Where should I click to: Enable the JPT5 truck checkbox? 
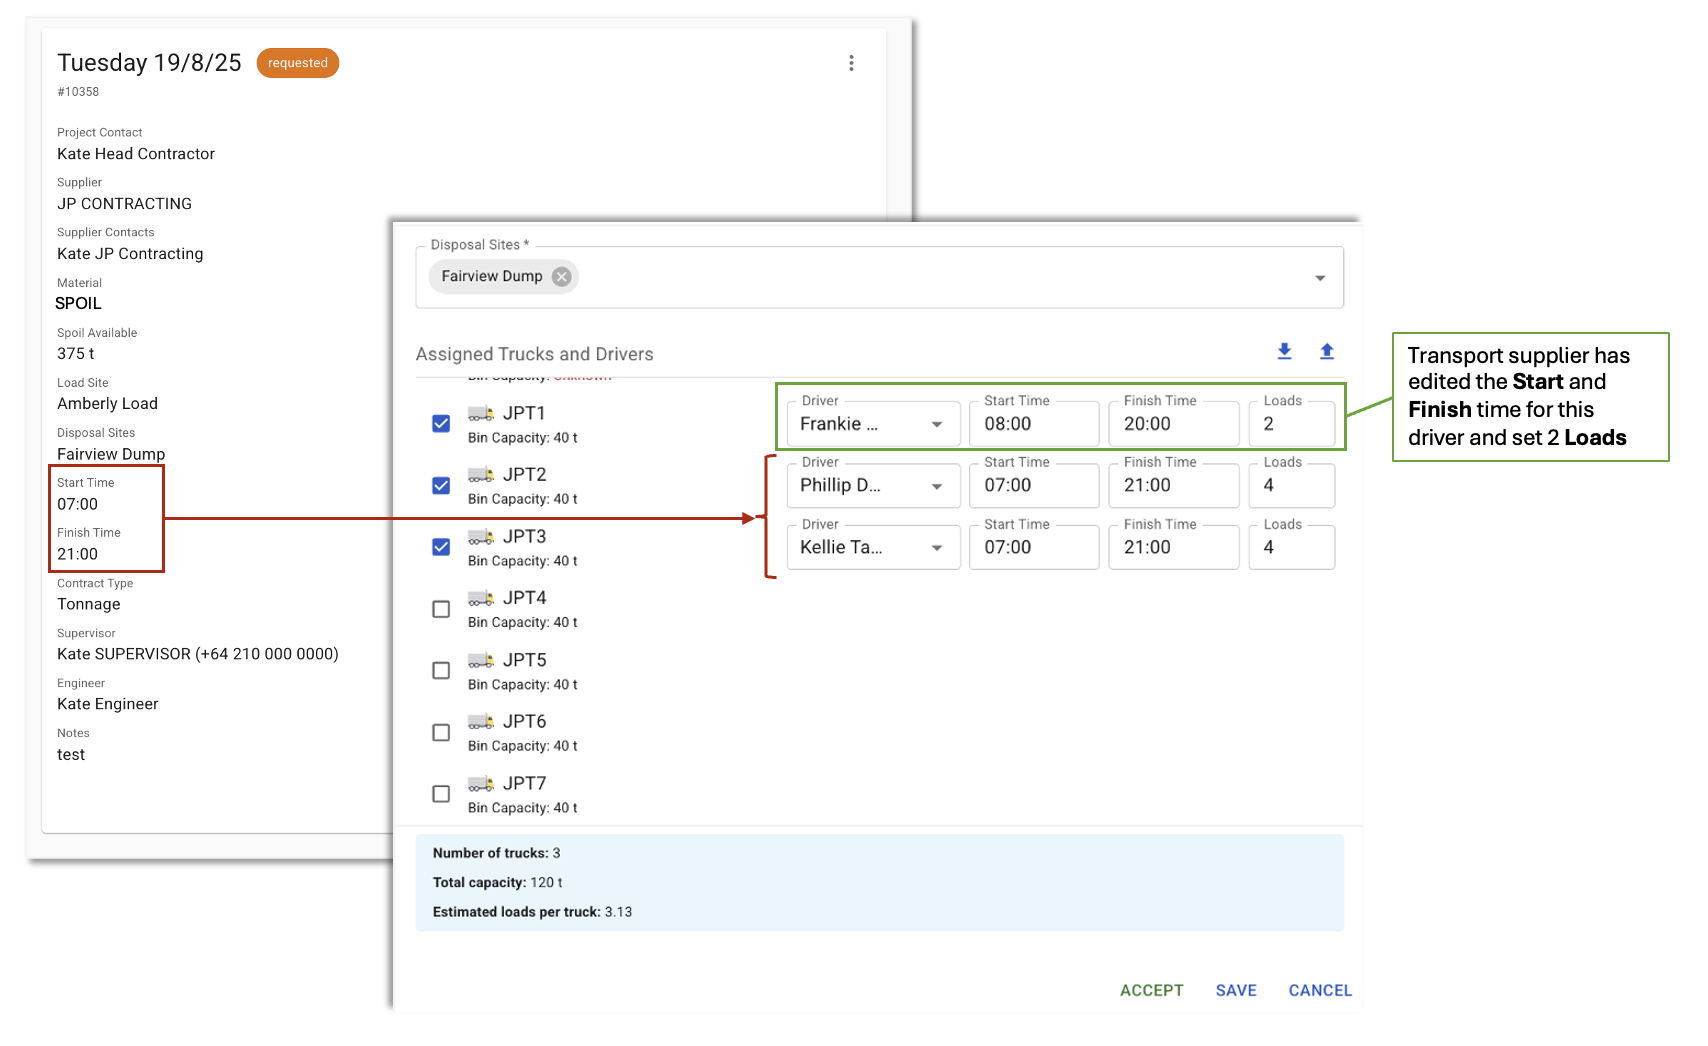click(441, 671)
